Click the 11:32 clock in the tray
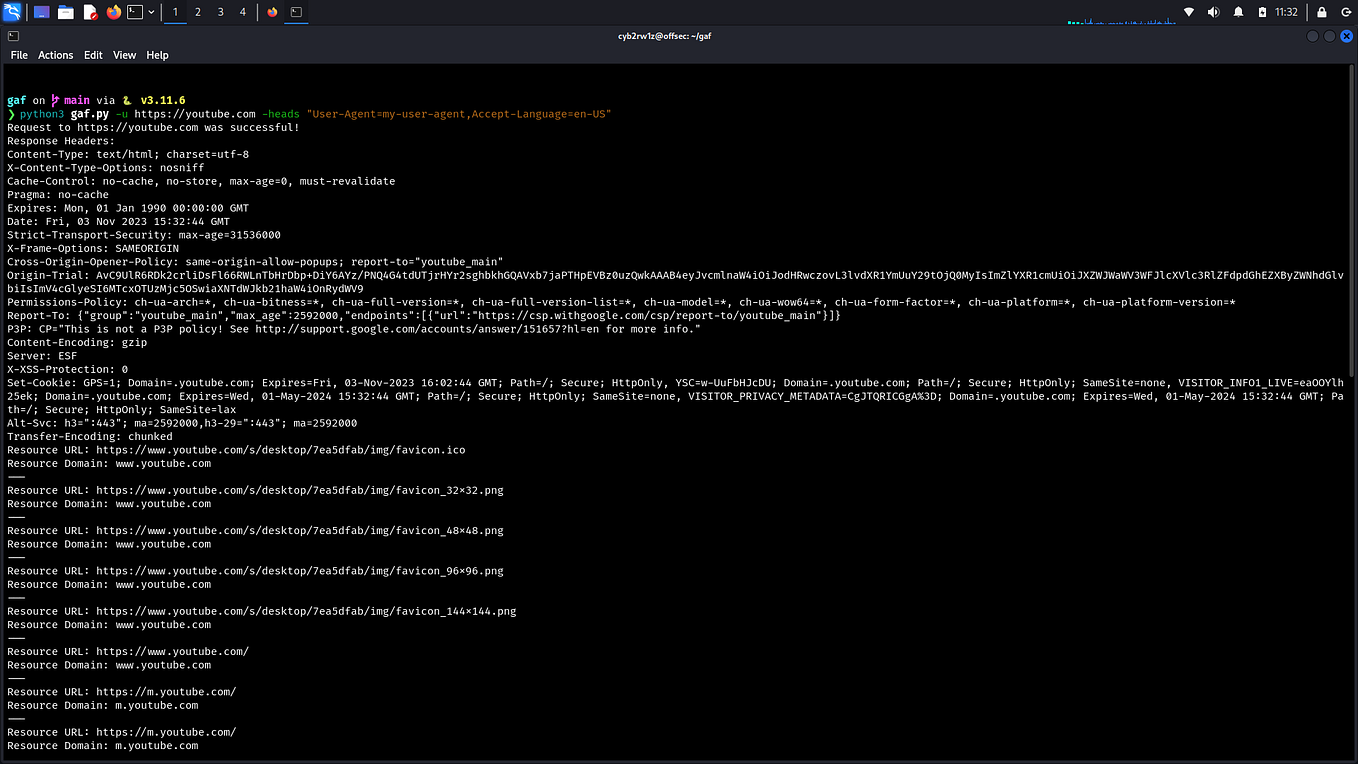1358x764 pixels. coord(1286,12)
